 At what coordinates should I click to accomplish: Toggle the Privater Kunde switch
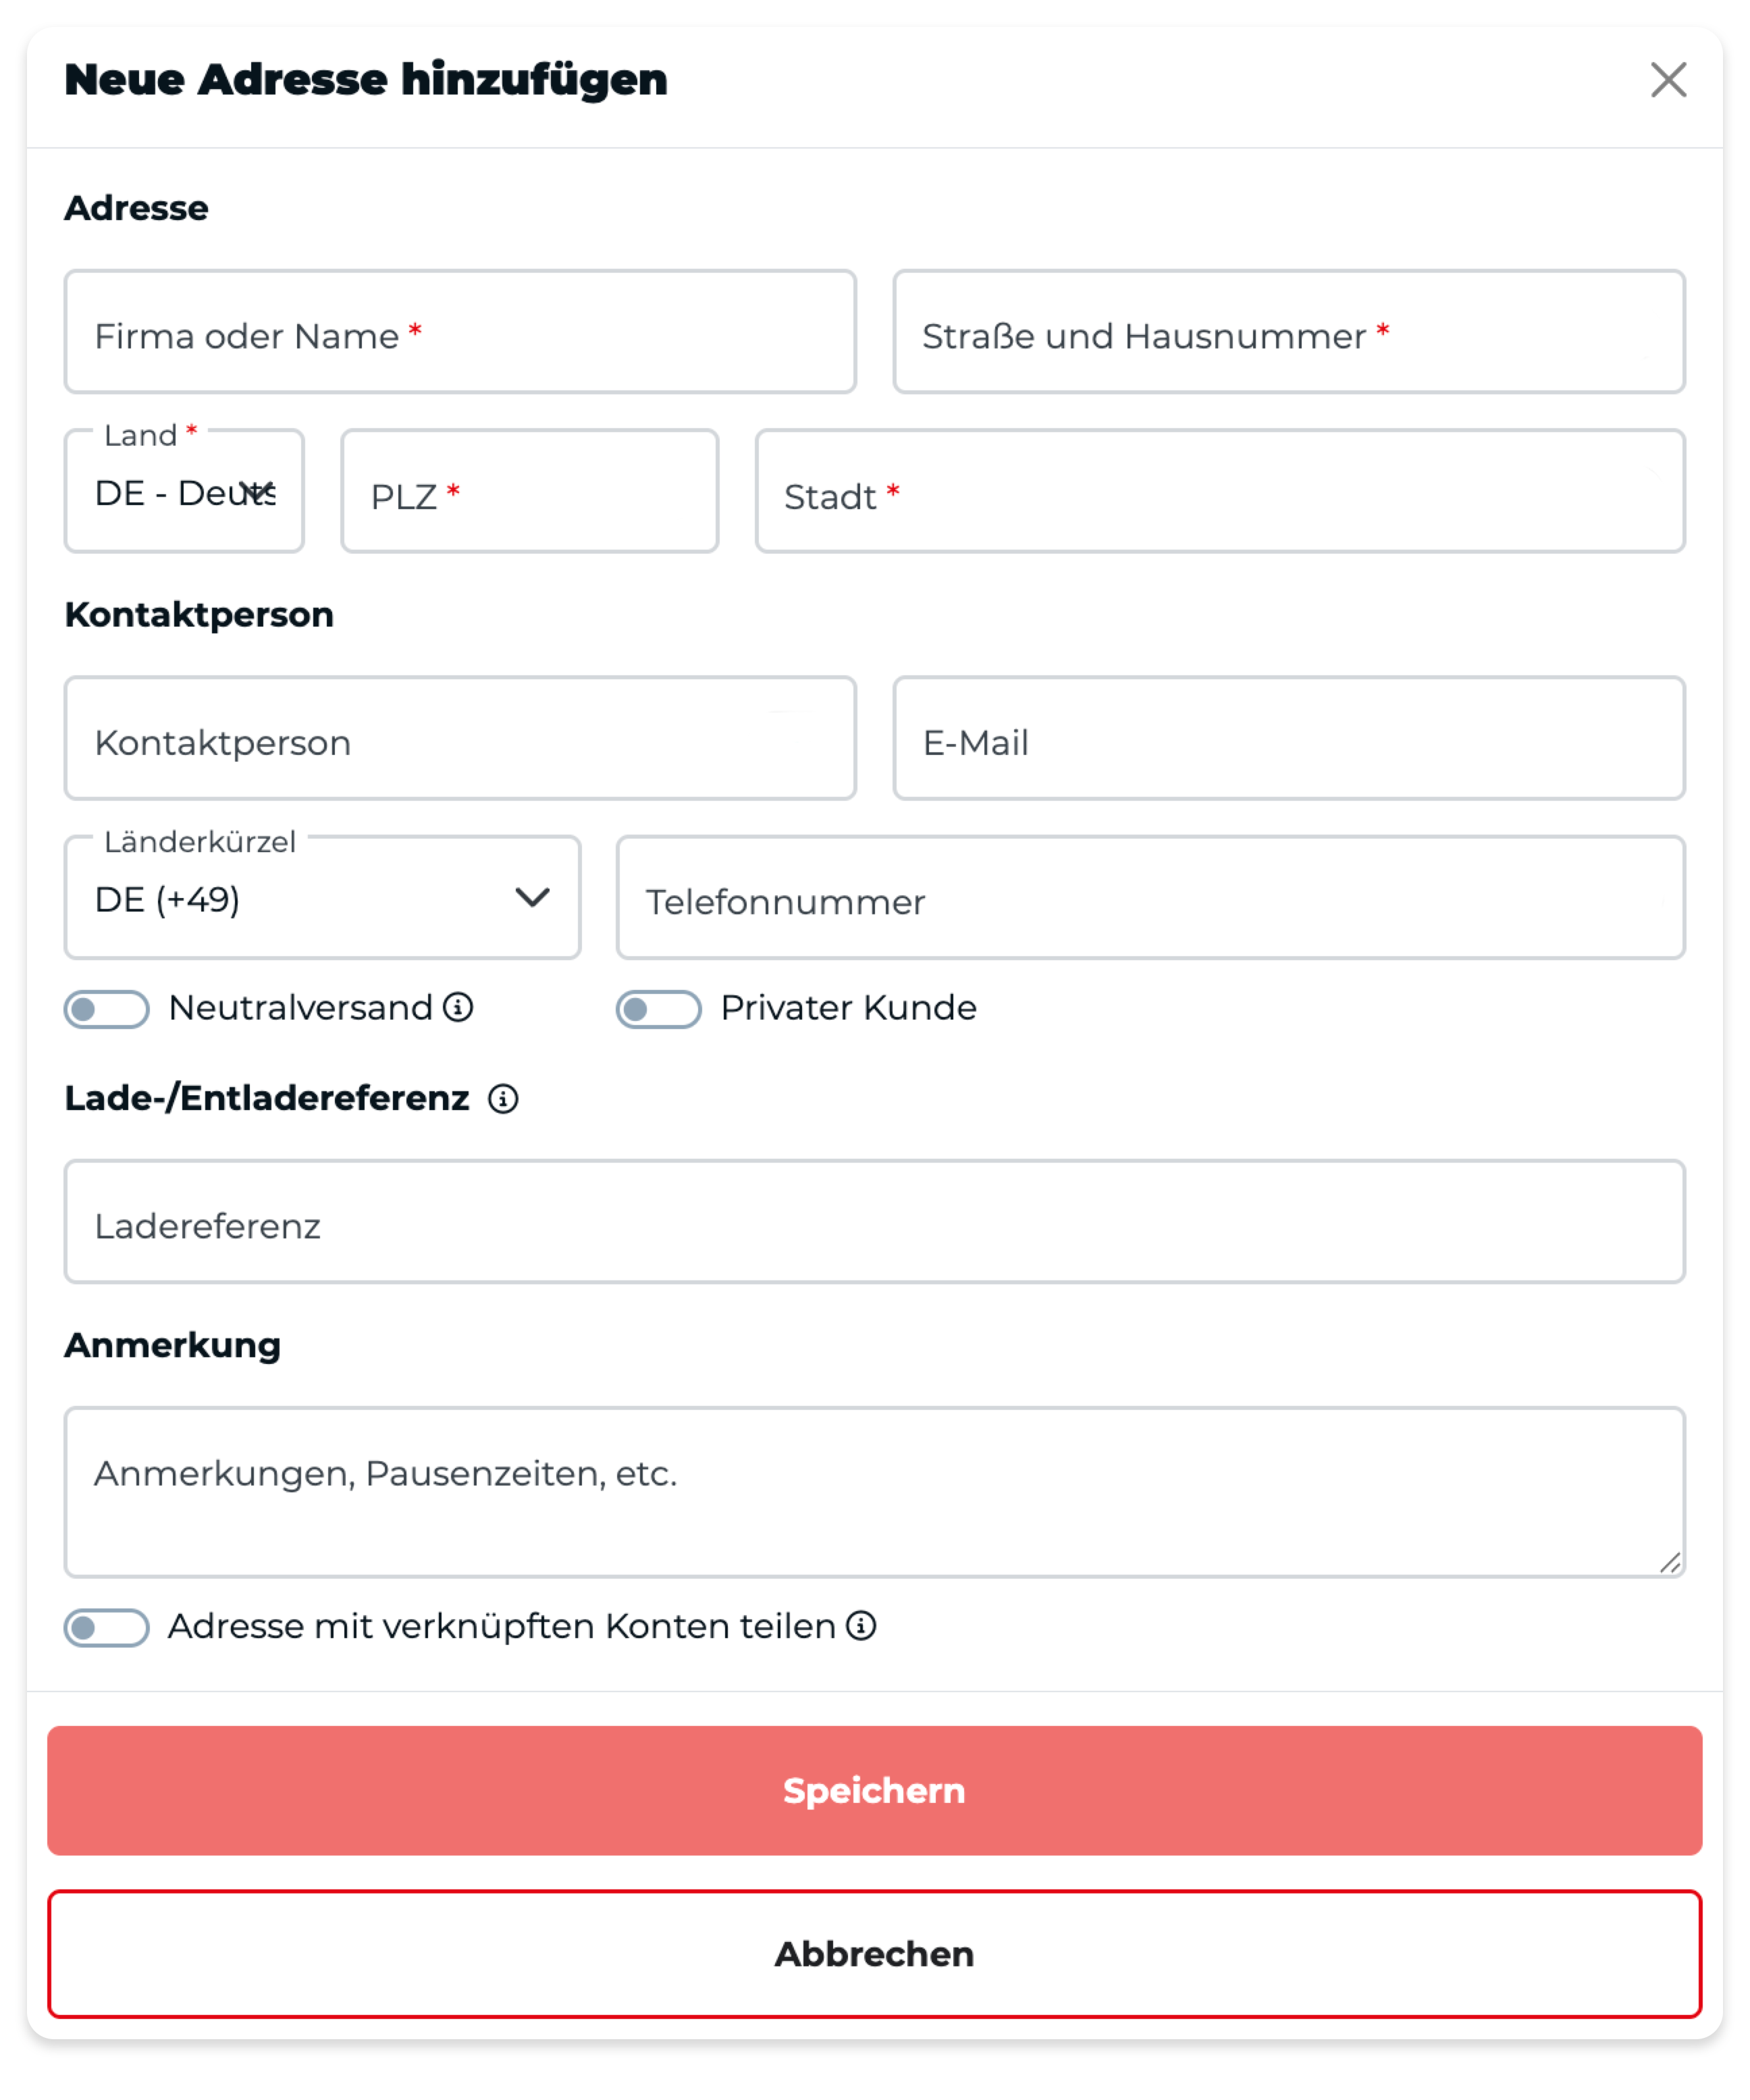pyautogui.click(x=658, y=1009)
